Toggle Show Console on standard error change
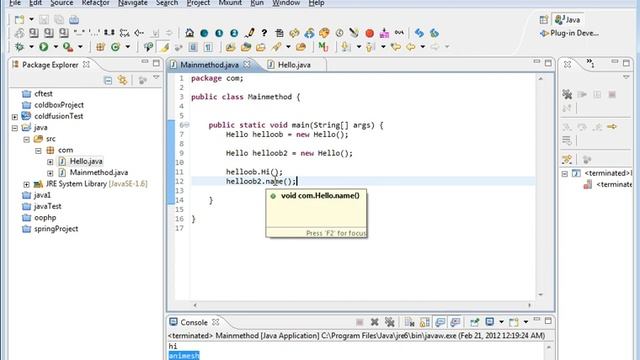 (x=455, y=322)
